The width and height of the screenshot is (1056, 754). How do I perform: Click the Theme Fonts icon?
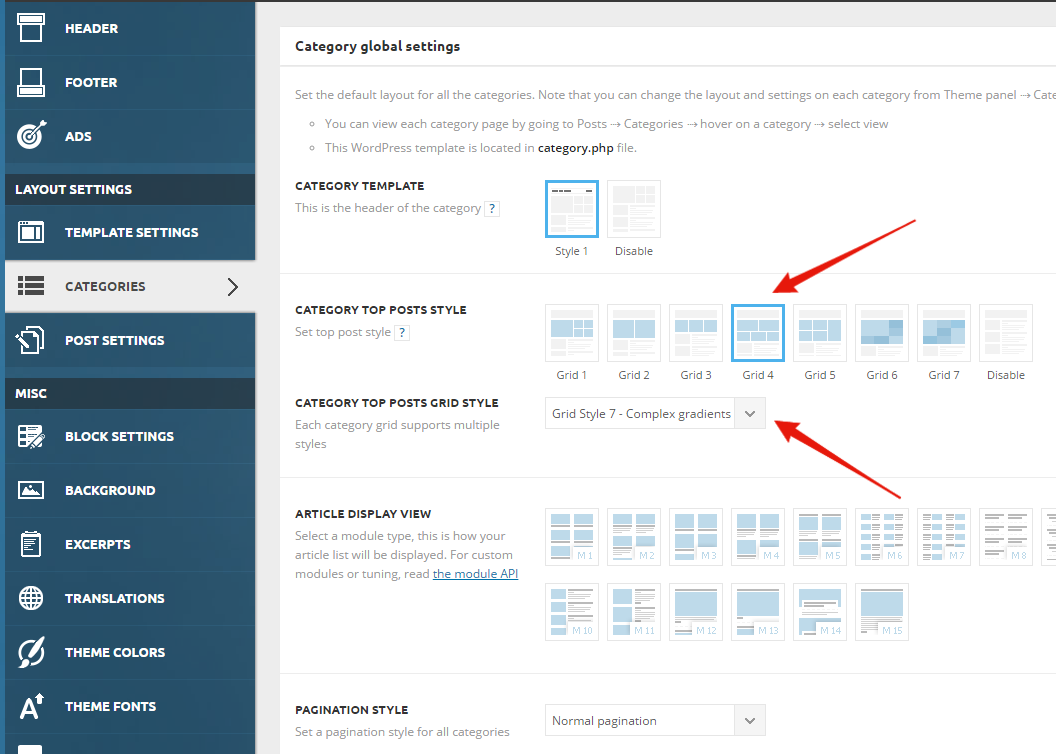click(31, 706)
